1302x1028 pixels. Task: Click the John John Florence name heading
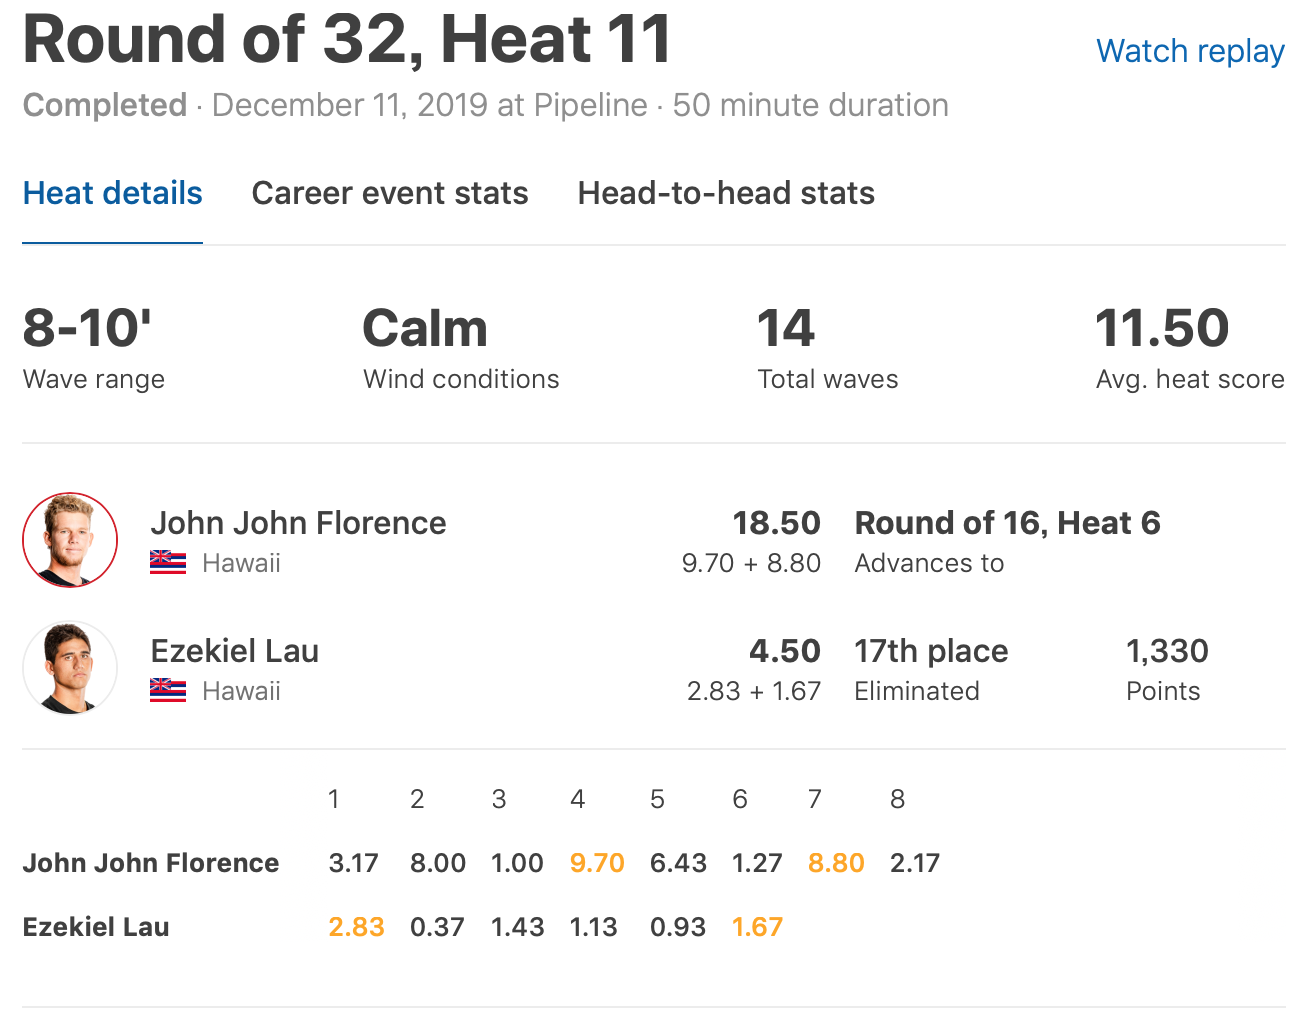[x=298, y=523]
